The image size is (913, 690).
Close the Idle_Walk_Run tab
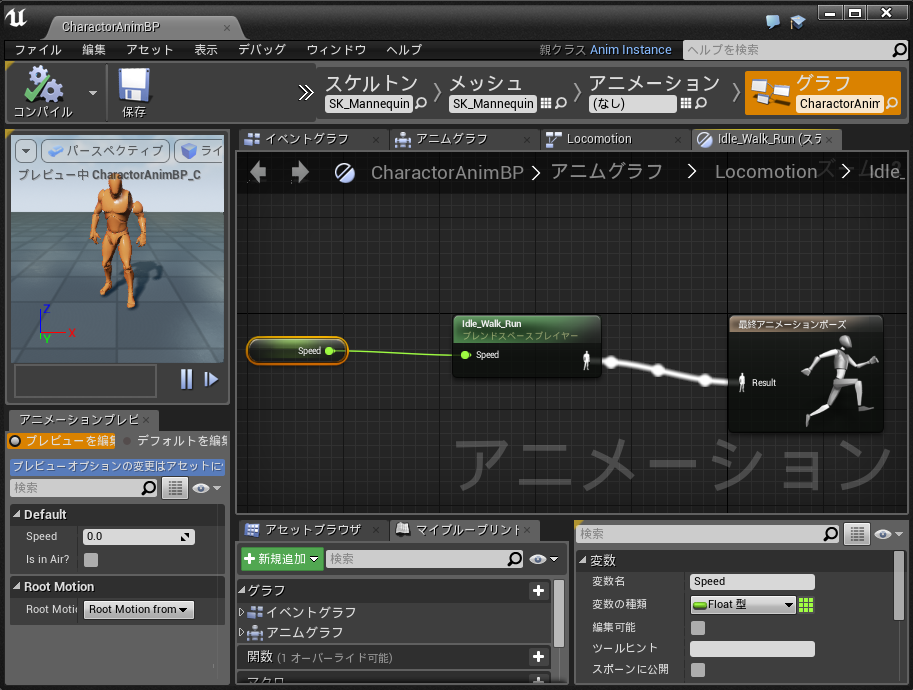(x=829, y=140)
